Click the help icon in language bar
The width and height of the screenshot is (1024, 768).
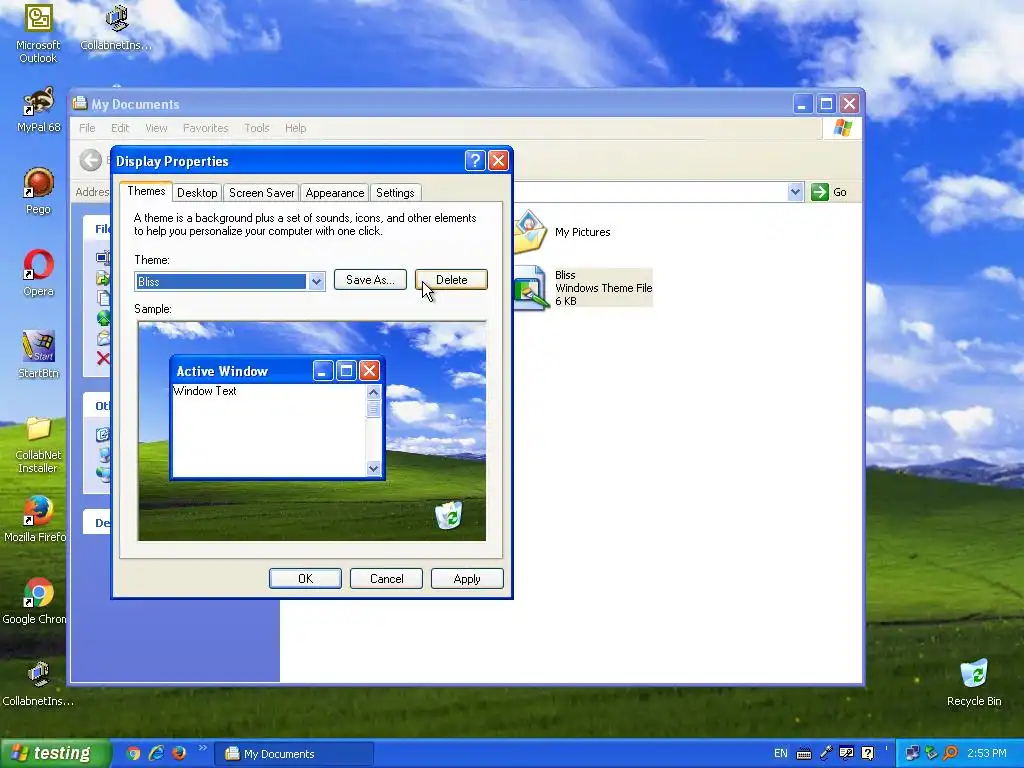[x=867, y=754]
